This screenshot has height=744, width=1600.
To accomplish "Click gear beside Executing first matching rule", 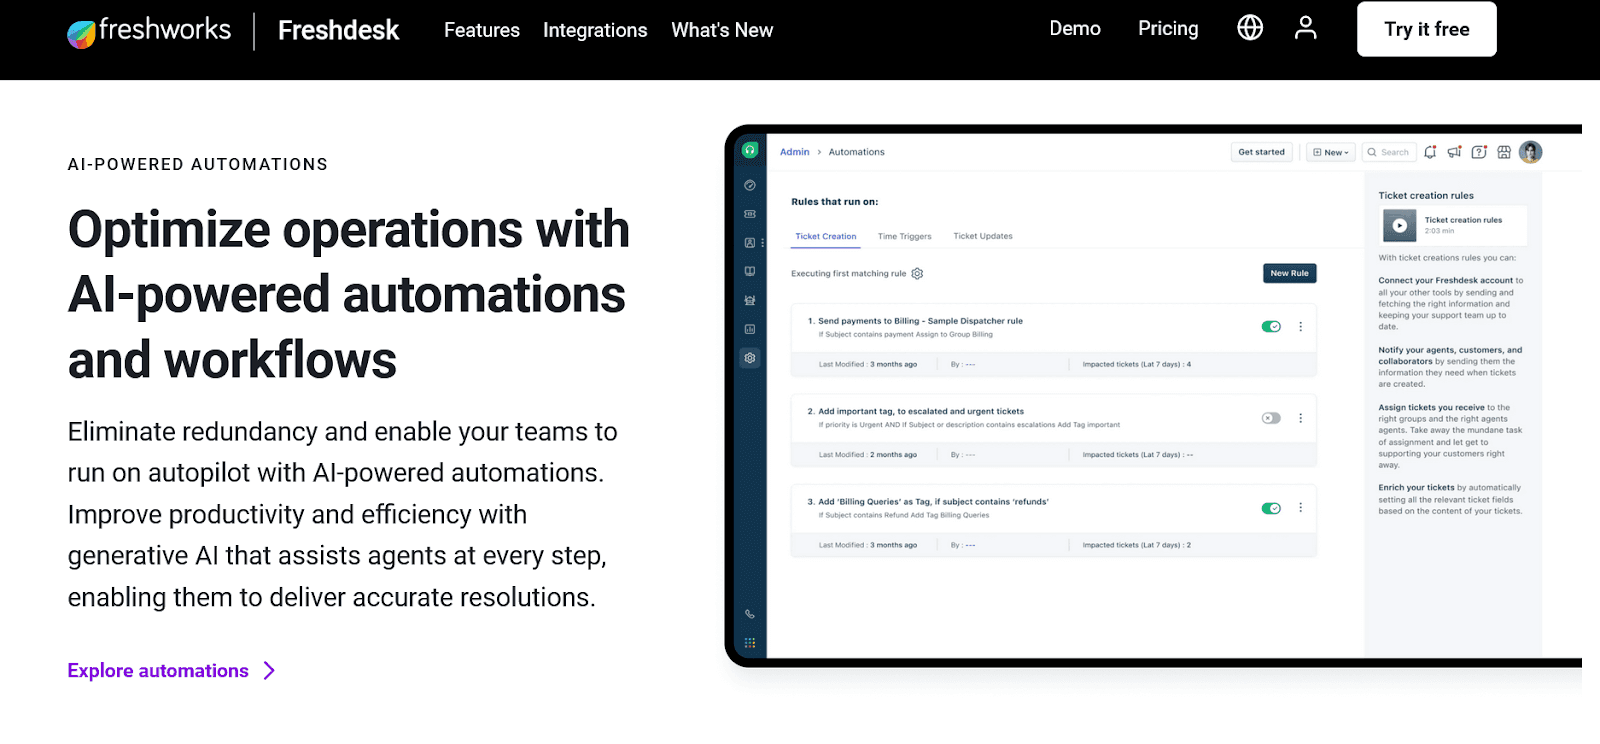I will pyautogui.click(x=917, y=274).
